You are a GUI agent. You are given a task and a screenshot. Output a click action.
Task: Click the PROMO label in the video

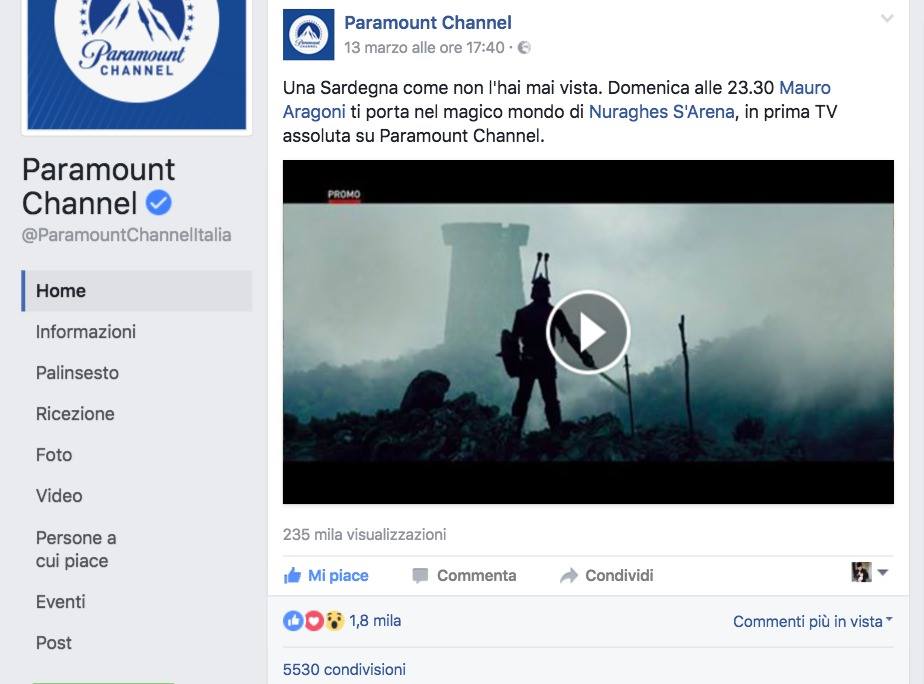click(344, 195)
